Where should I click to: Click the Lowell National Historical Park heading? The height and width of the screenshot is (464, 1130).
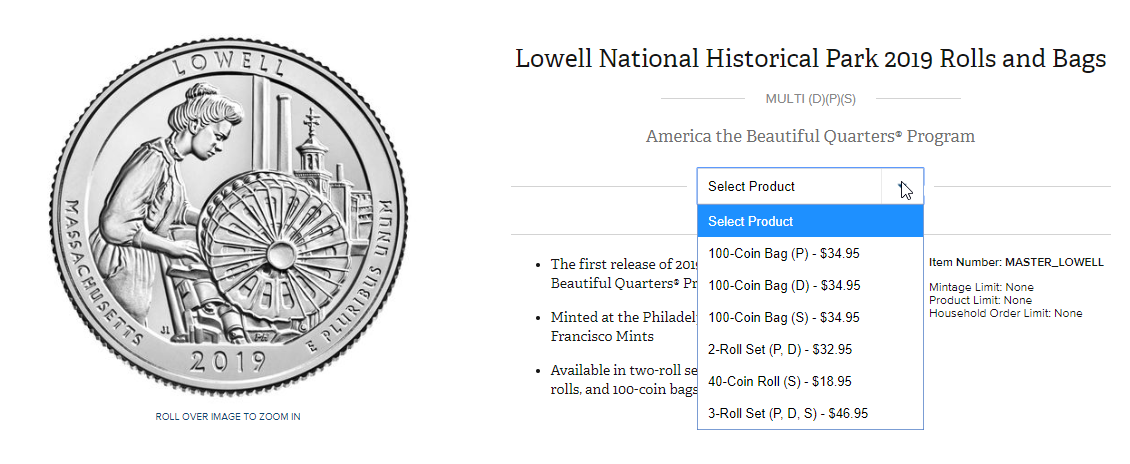(x=810, y=59)
